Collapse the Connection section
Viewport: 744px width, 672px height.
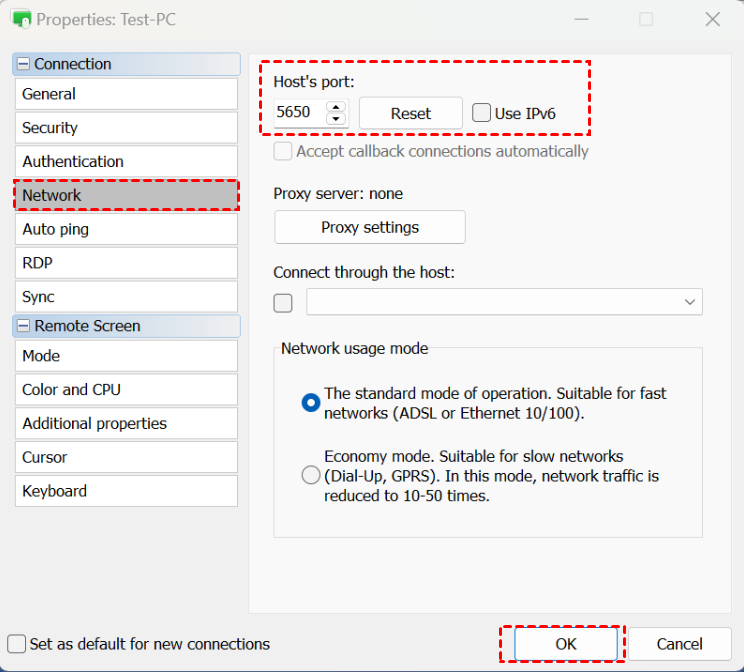23,64
